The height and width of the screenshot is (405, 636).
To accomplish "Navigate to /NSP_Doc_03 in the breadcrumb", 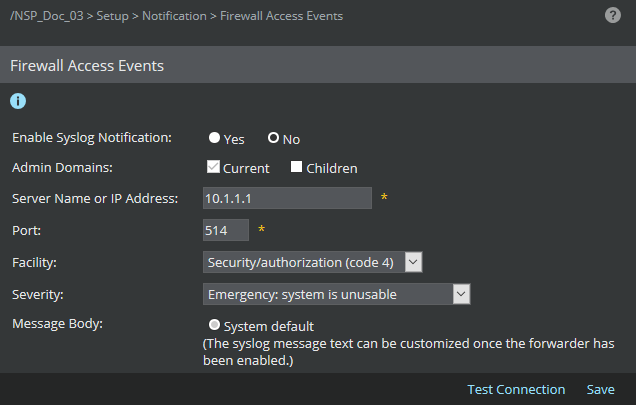I will tap(47, 16).
